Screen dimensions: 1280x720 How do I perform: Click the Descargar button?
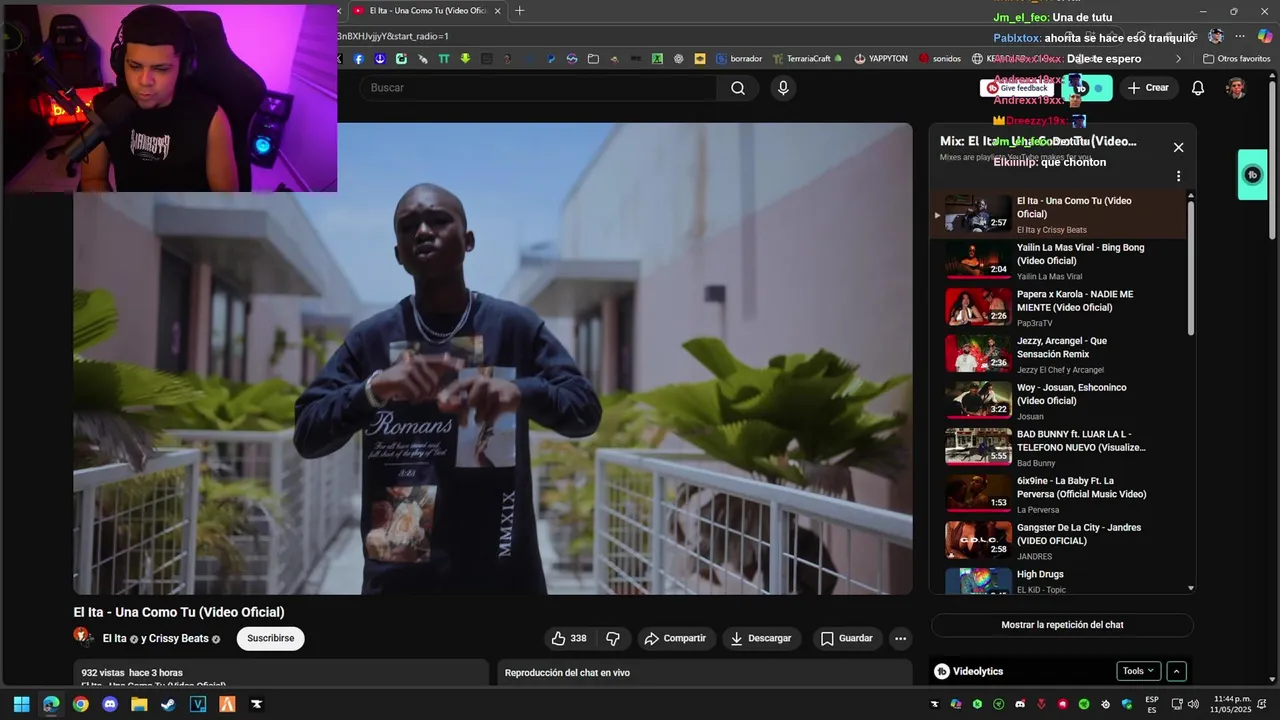(761, 638)
